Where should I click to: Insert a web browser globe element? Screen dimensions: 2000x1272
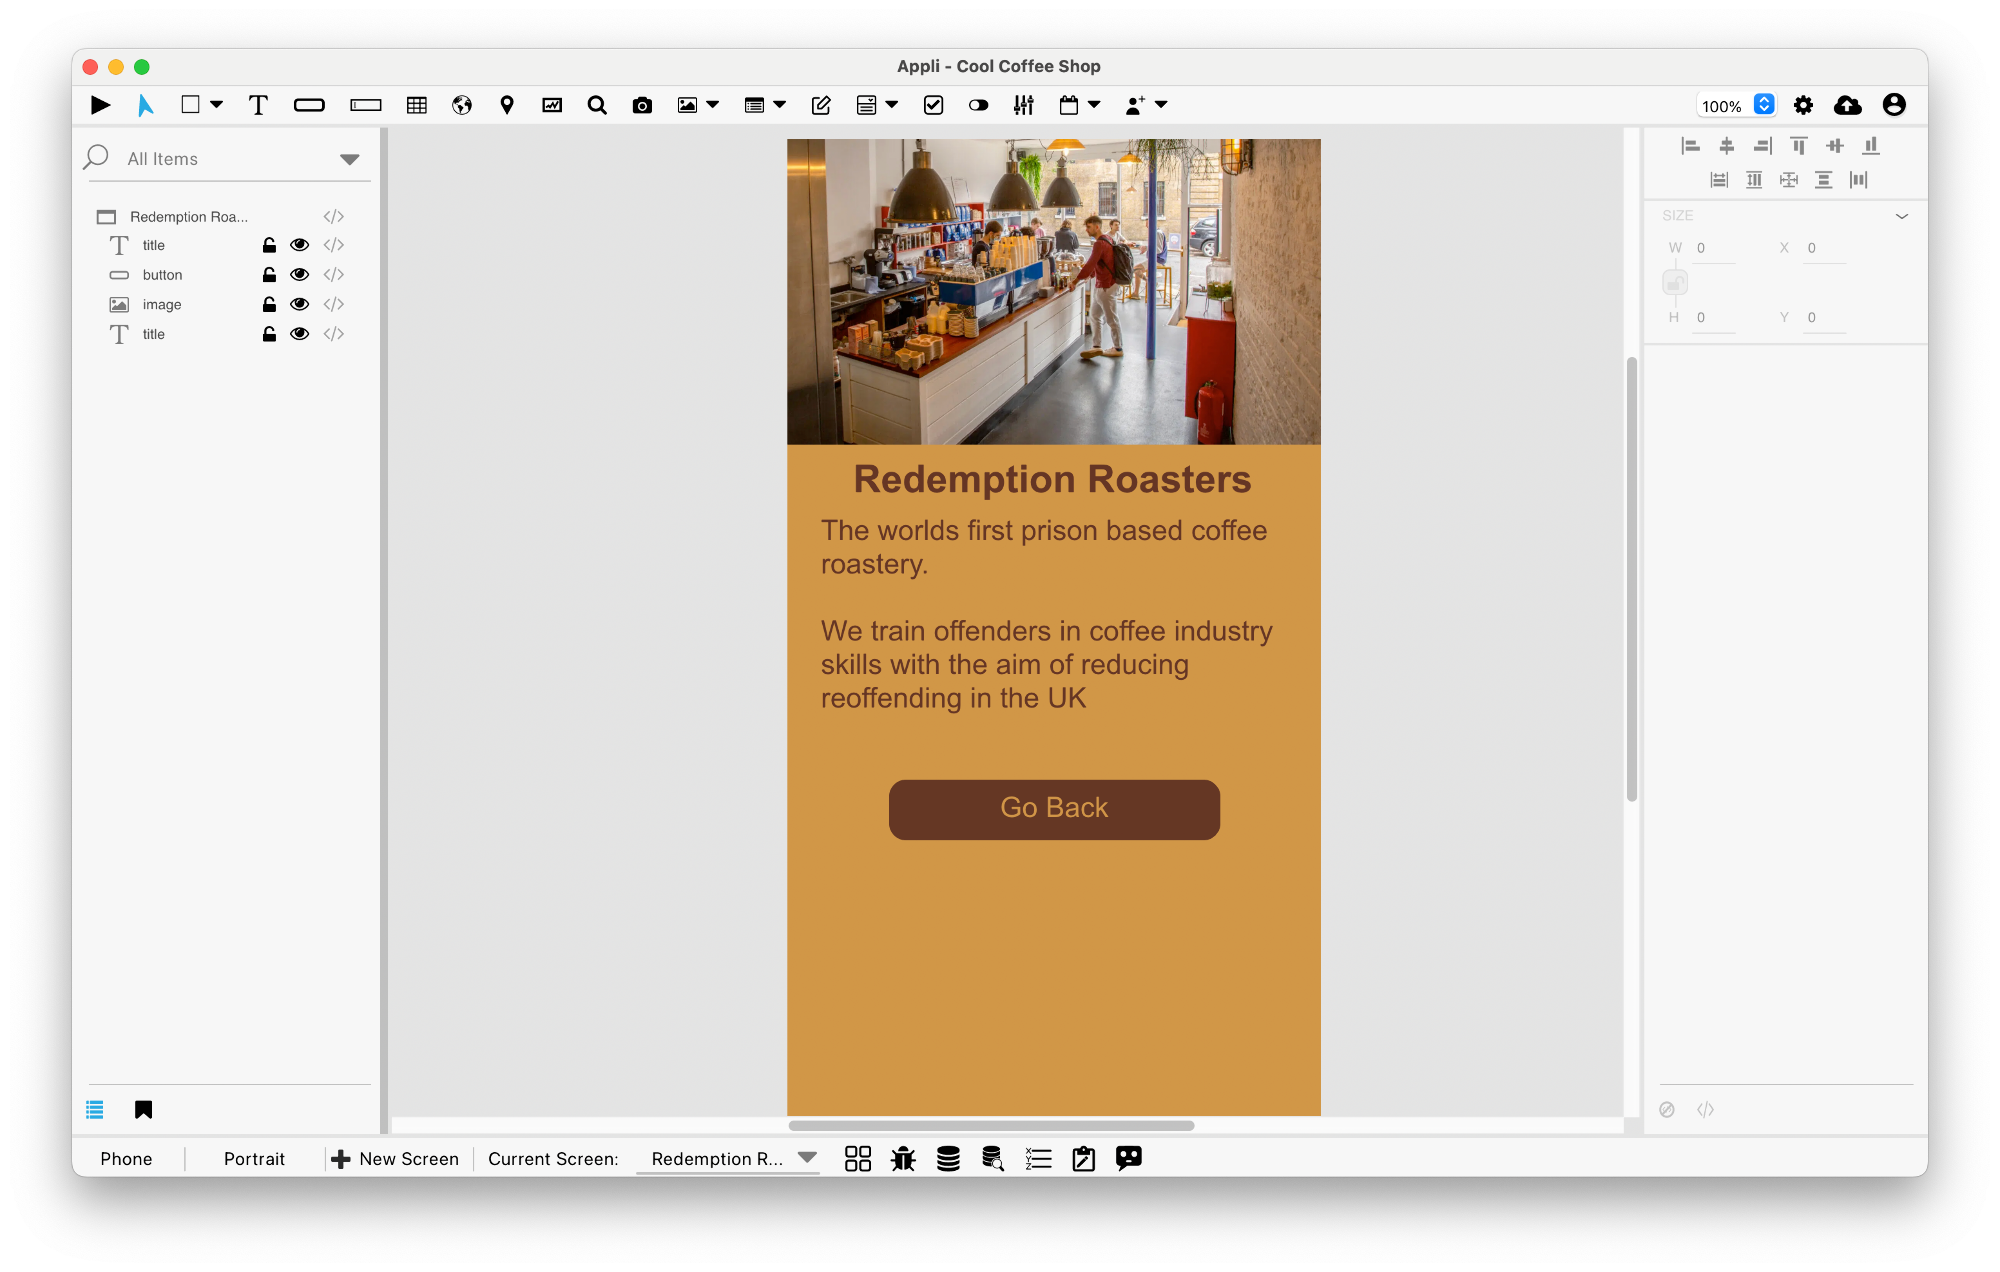coord(462,105)
